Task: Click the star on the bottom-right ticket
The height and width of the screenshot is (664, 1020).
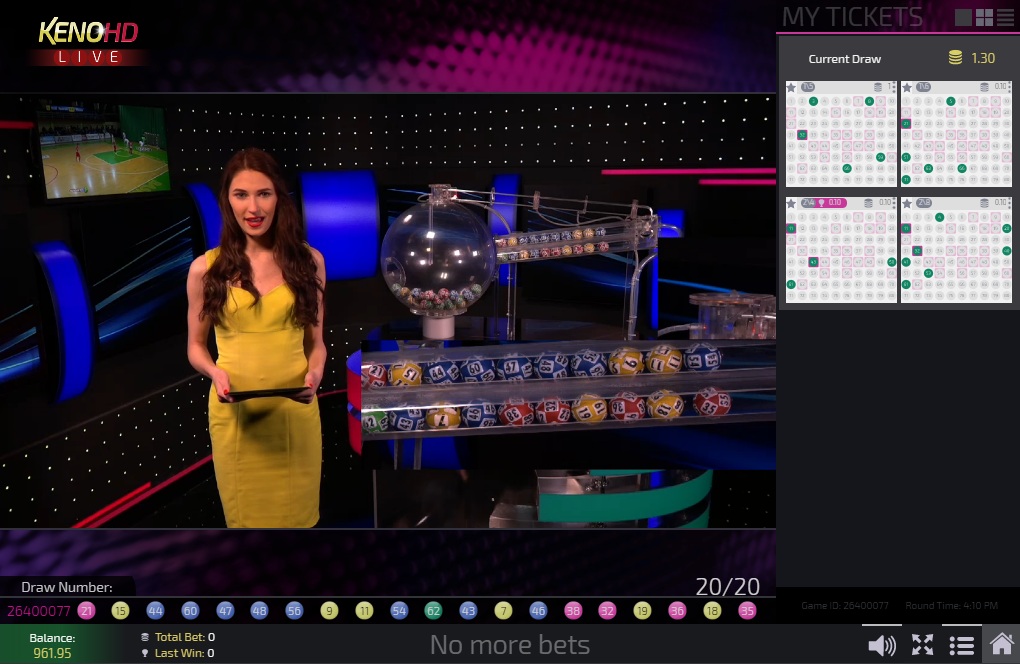Action: tap(907, 203)
